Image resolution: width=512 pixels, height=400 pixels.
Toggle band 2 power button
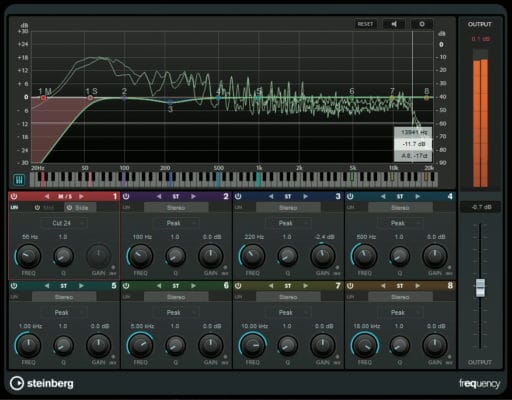click(126, 196)
